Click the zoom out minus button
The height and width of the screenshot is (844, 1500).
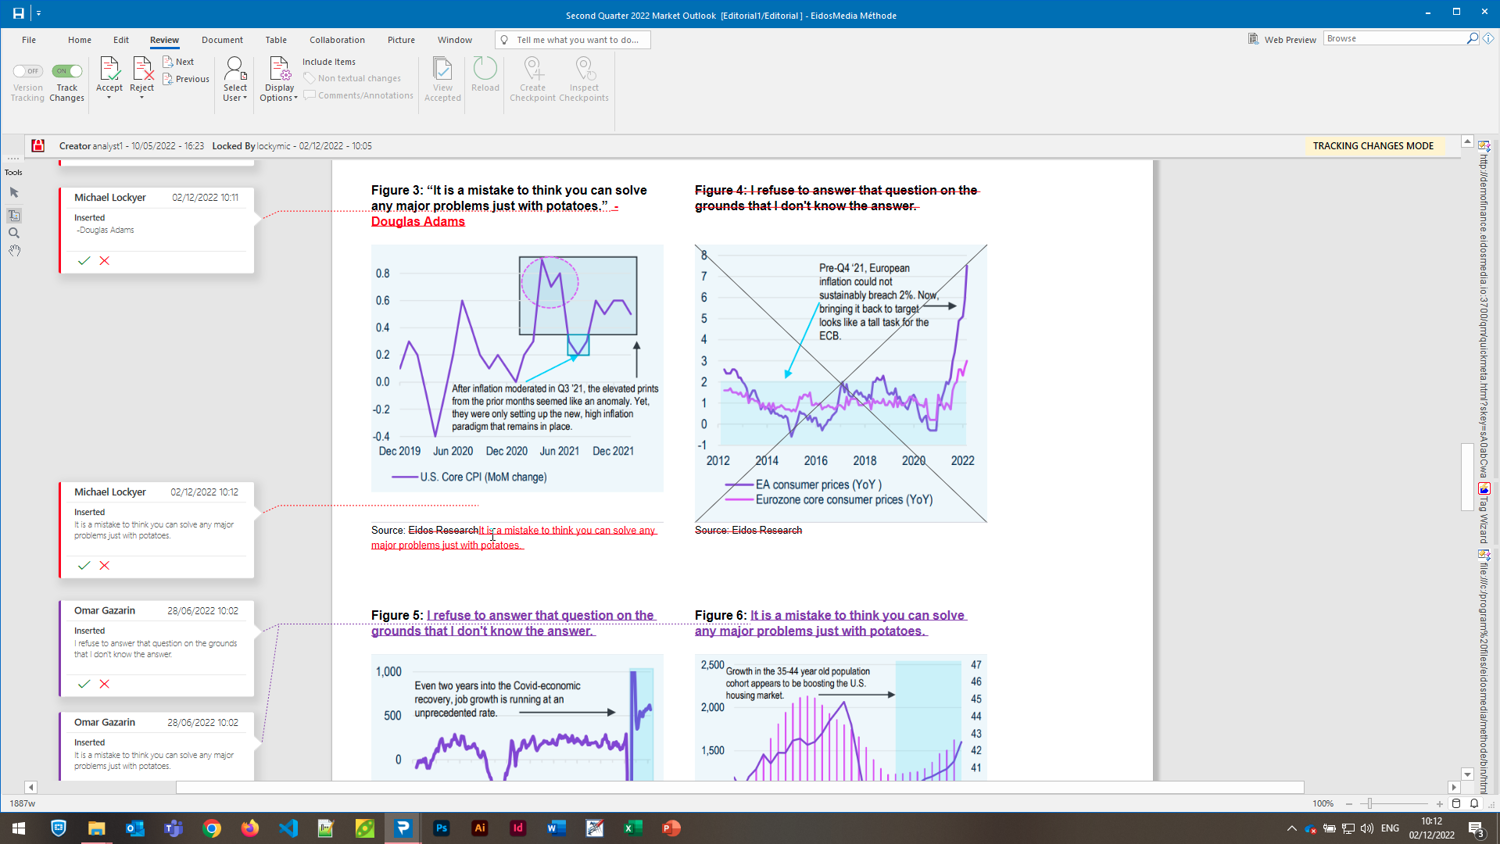click(1349, 804)
